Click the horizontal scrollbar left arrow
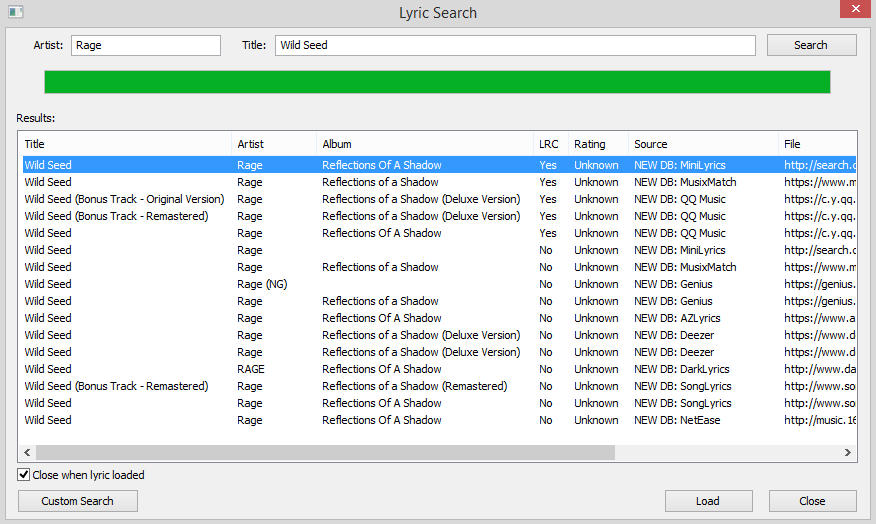Image resolution: width=876 pixels, height=524 pixels. [x=27, y=453]
